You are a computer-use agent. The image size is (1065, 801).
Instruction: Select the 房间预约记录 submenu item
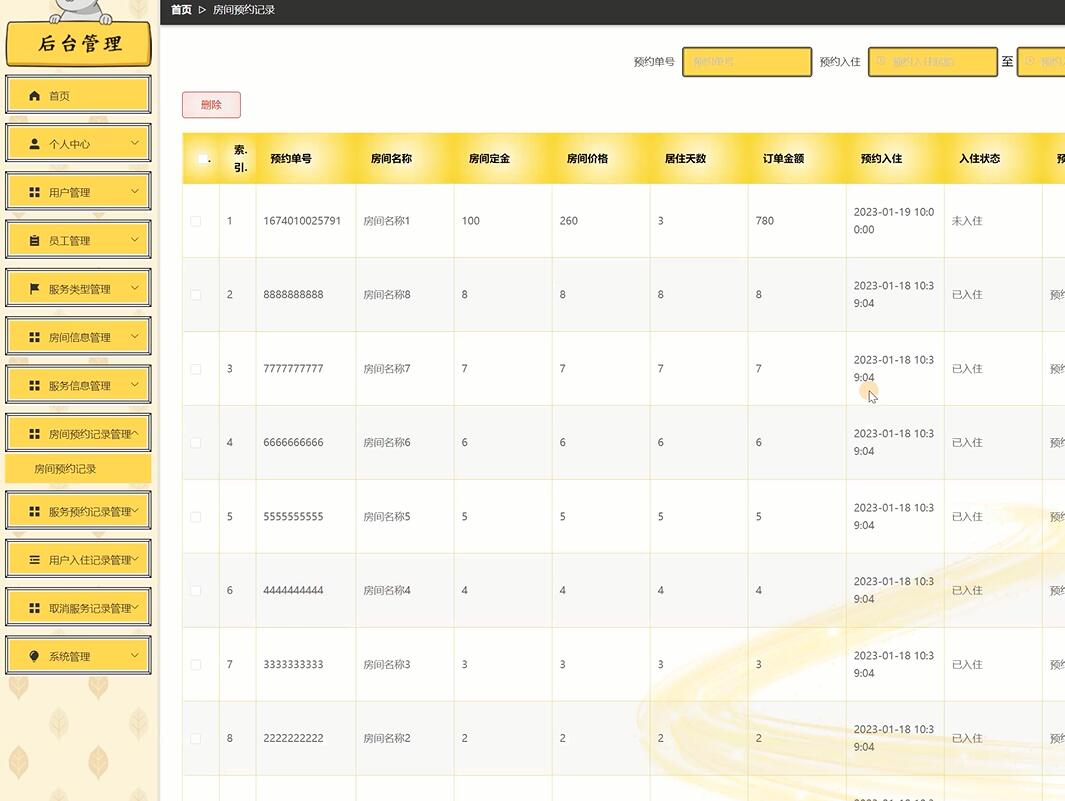[78, 469]
